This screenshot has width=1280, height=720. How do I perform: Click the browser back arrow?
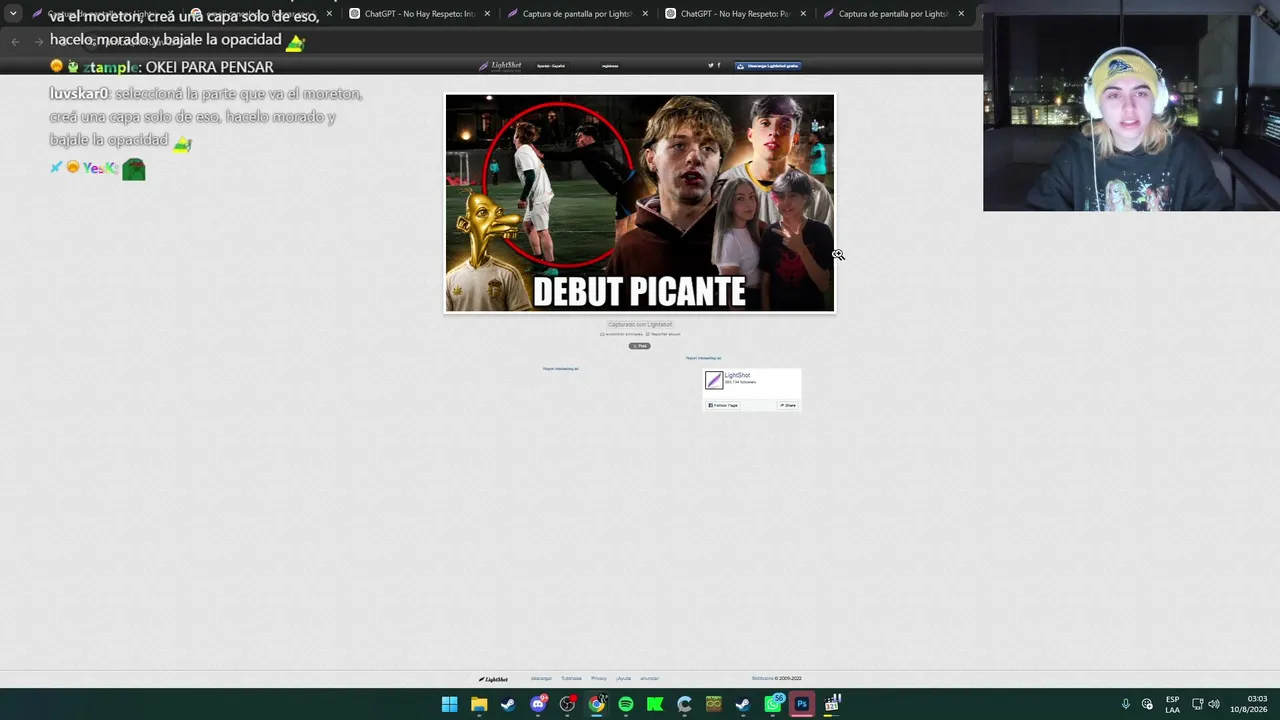point(15,41)
